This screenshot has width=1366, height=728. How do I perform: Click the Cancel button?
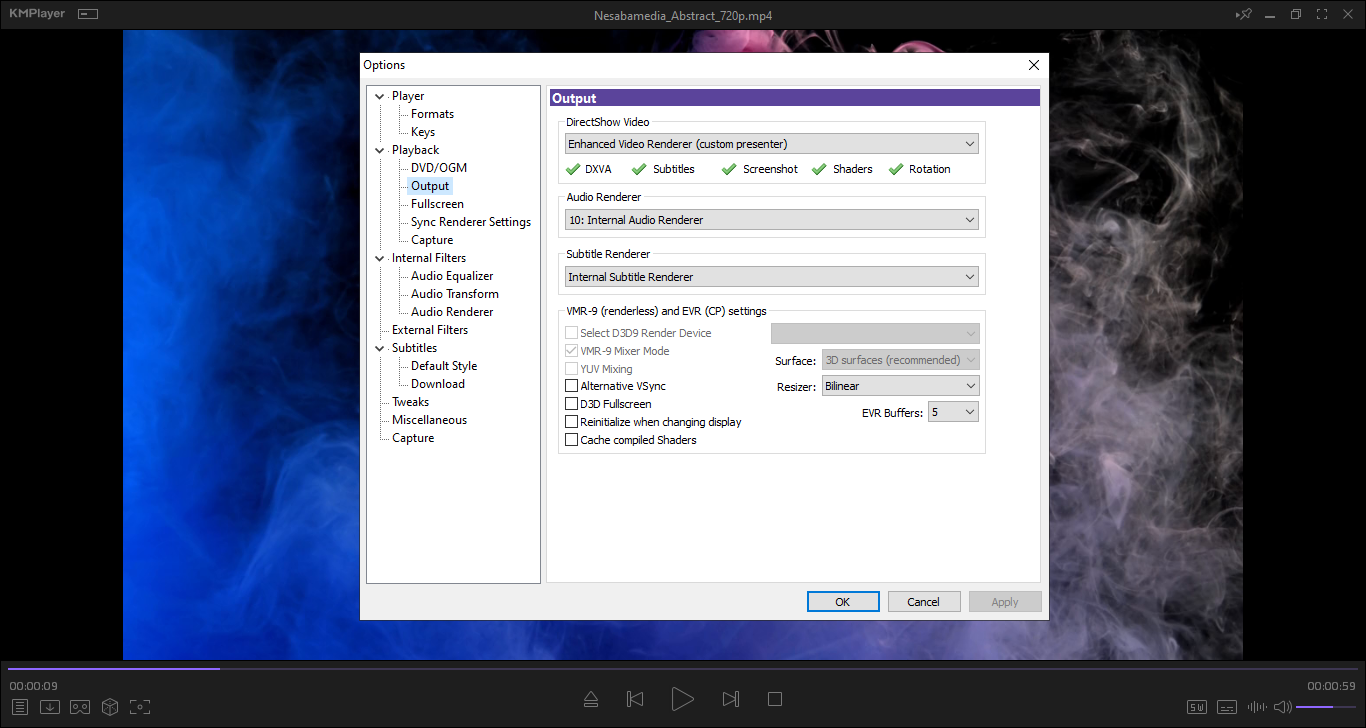click(x=923, y=602)
